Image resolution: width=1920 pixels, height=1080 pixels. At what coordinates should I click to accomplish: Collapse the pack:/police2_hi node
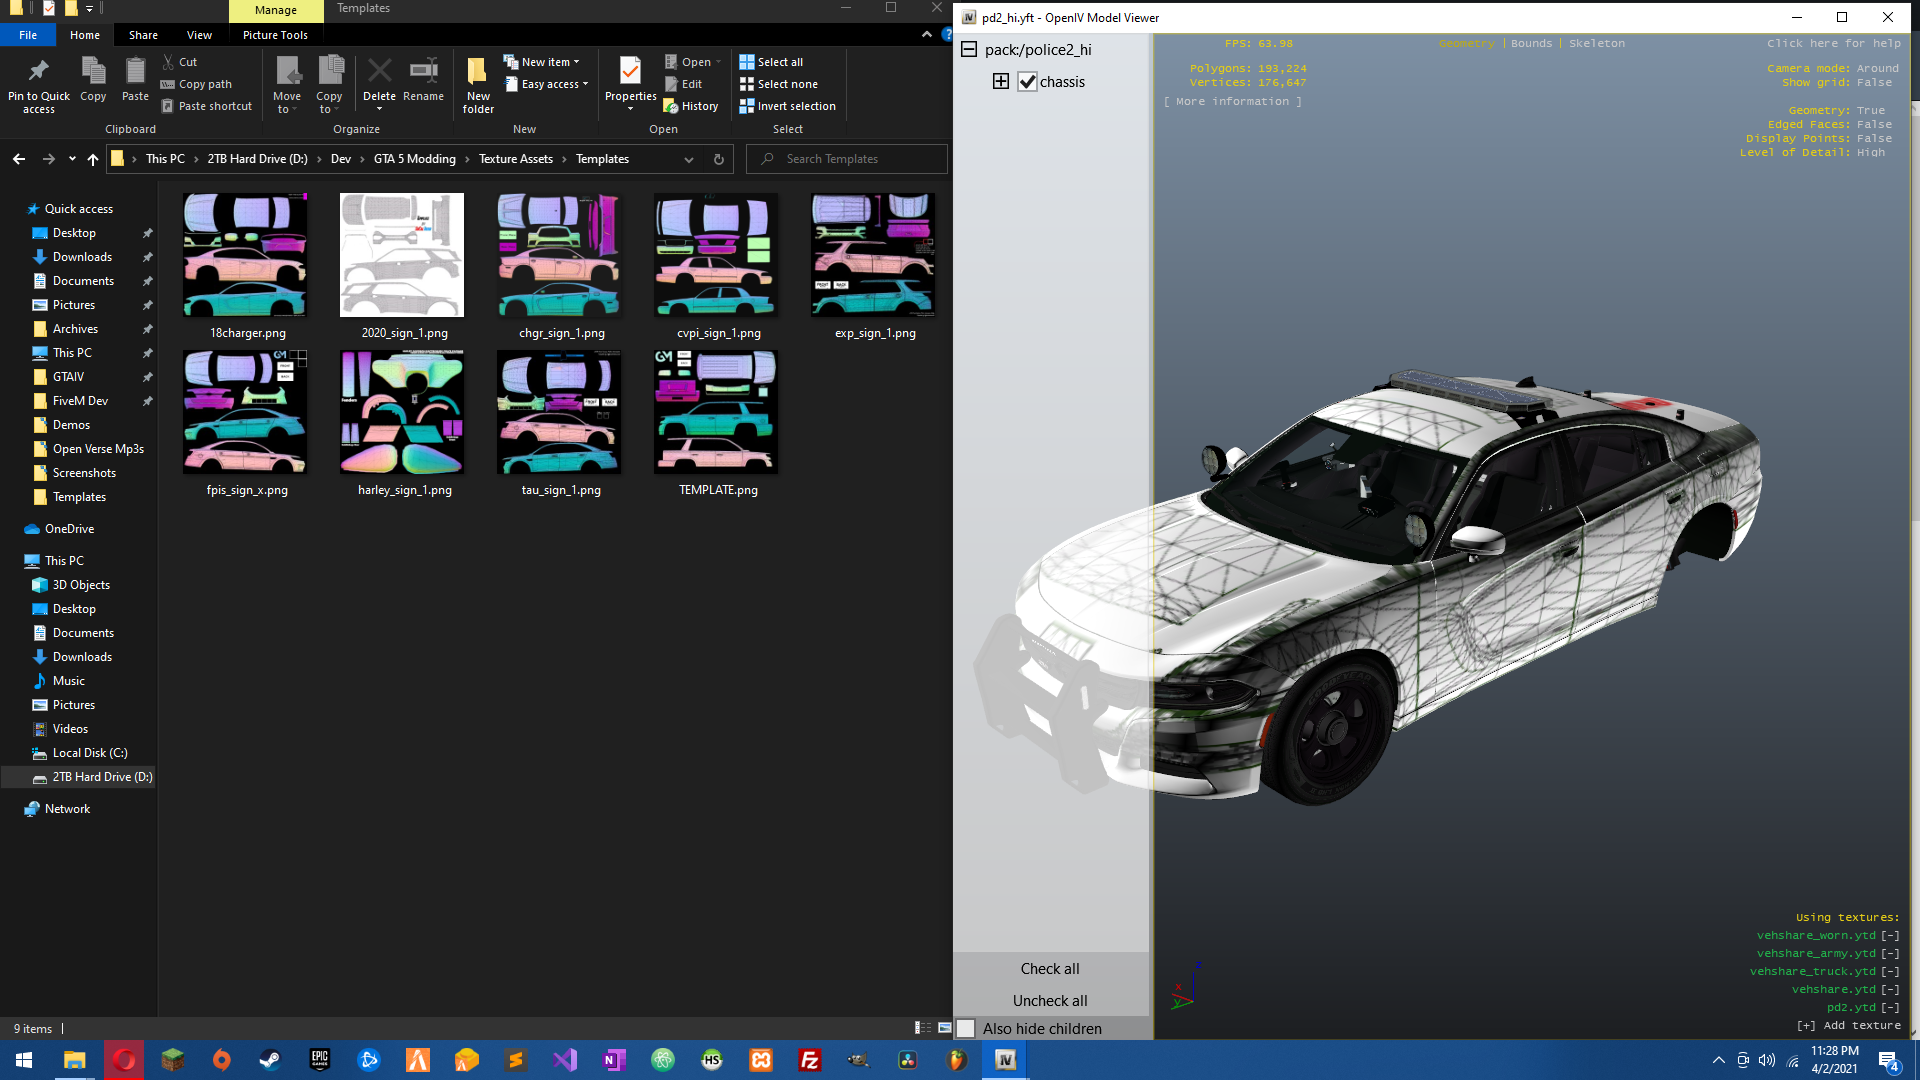(x=968, y=50)
